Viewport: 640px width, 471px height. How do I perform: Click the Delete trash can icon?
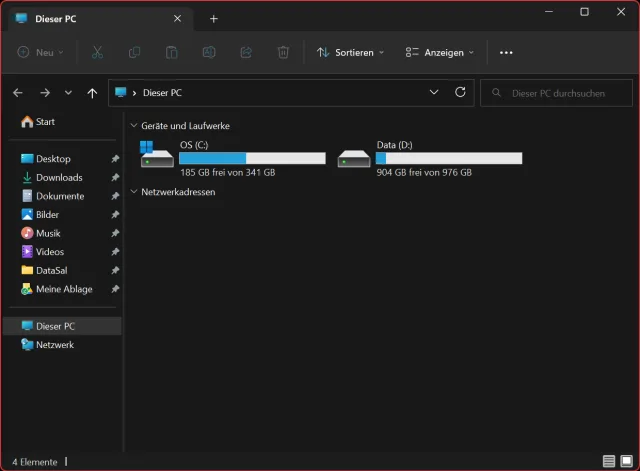(283, 52)
